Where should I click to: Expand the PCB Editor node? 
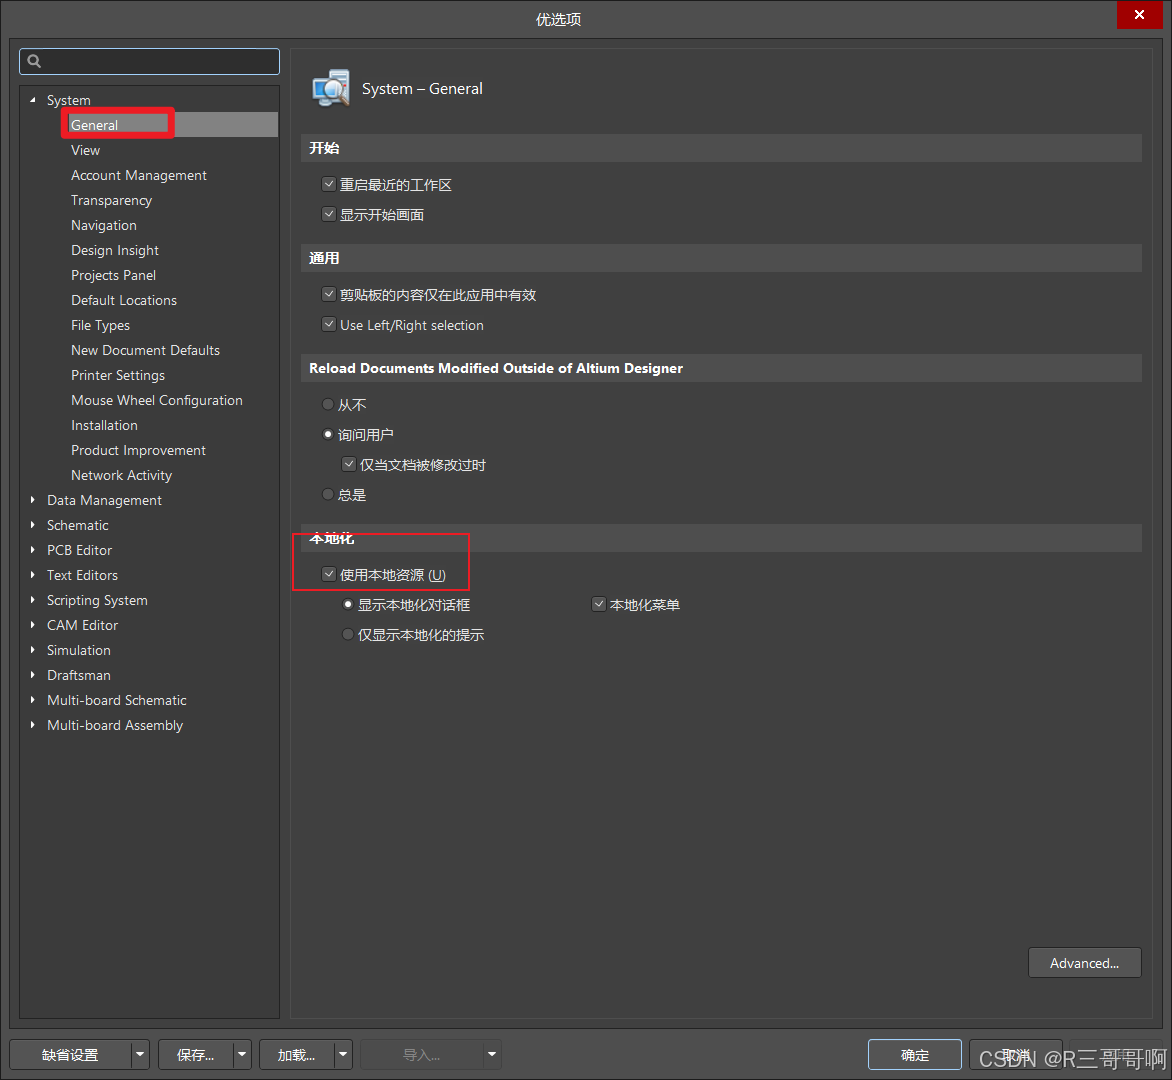pos(32,550)
